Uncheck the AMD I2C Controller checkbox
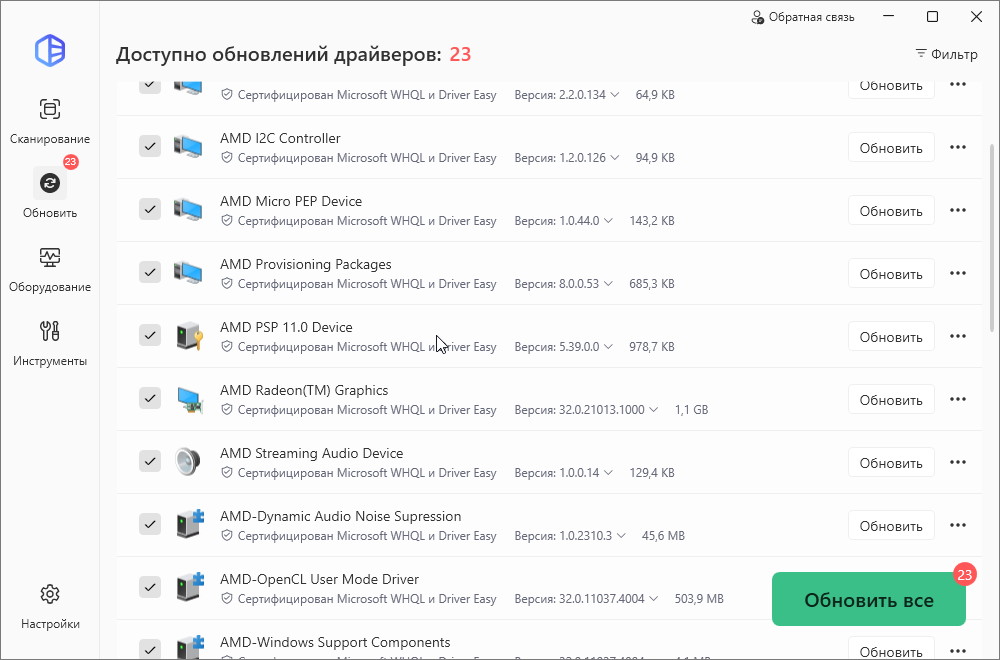The image size is (1000, 660). coord(150,146)
